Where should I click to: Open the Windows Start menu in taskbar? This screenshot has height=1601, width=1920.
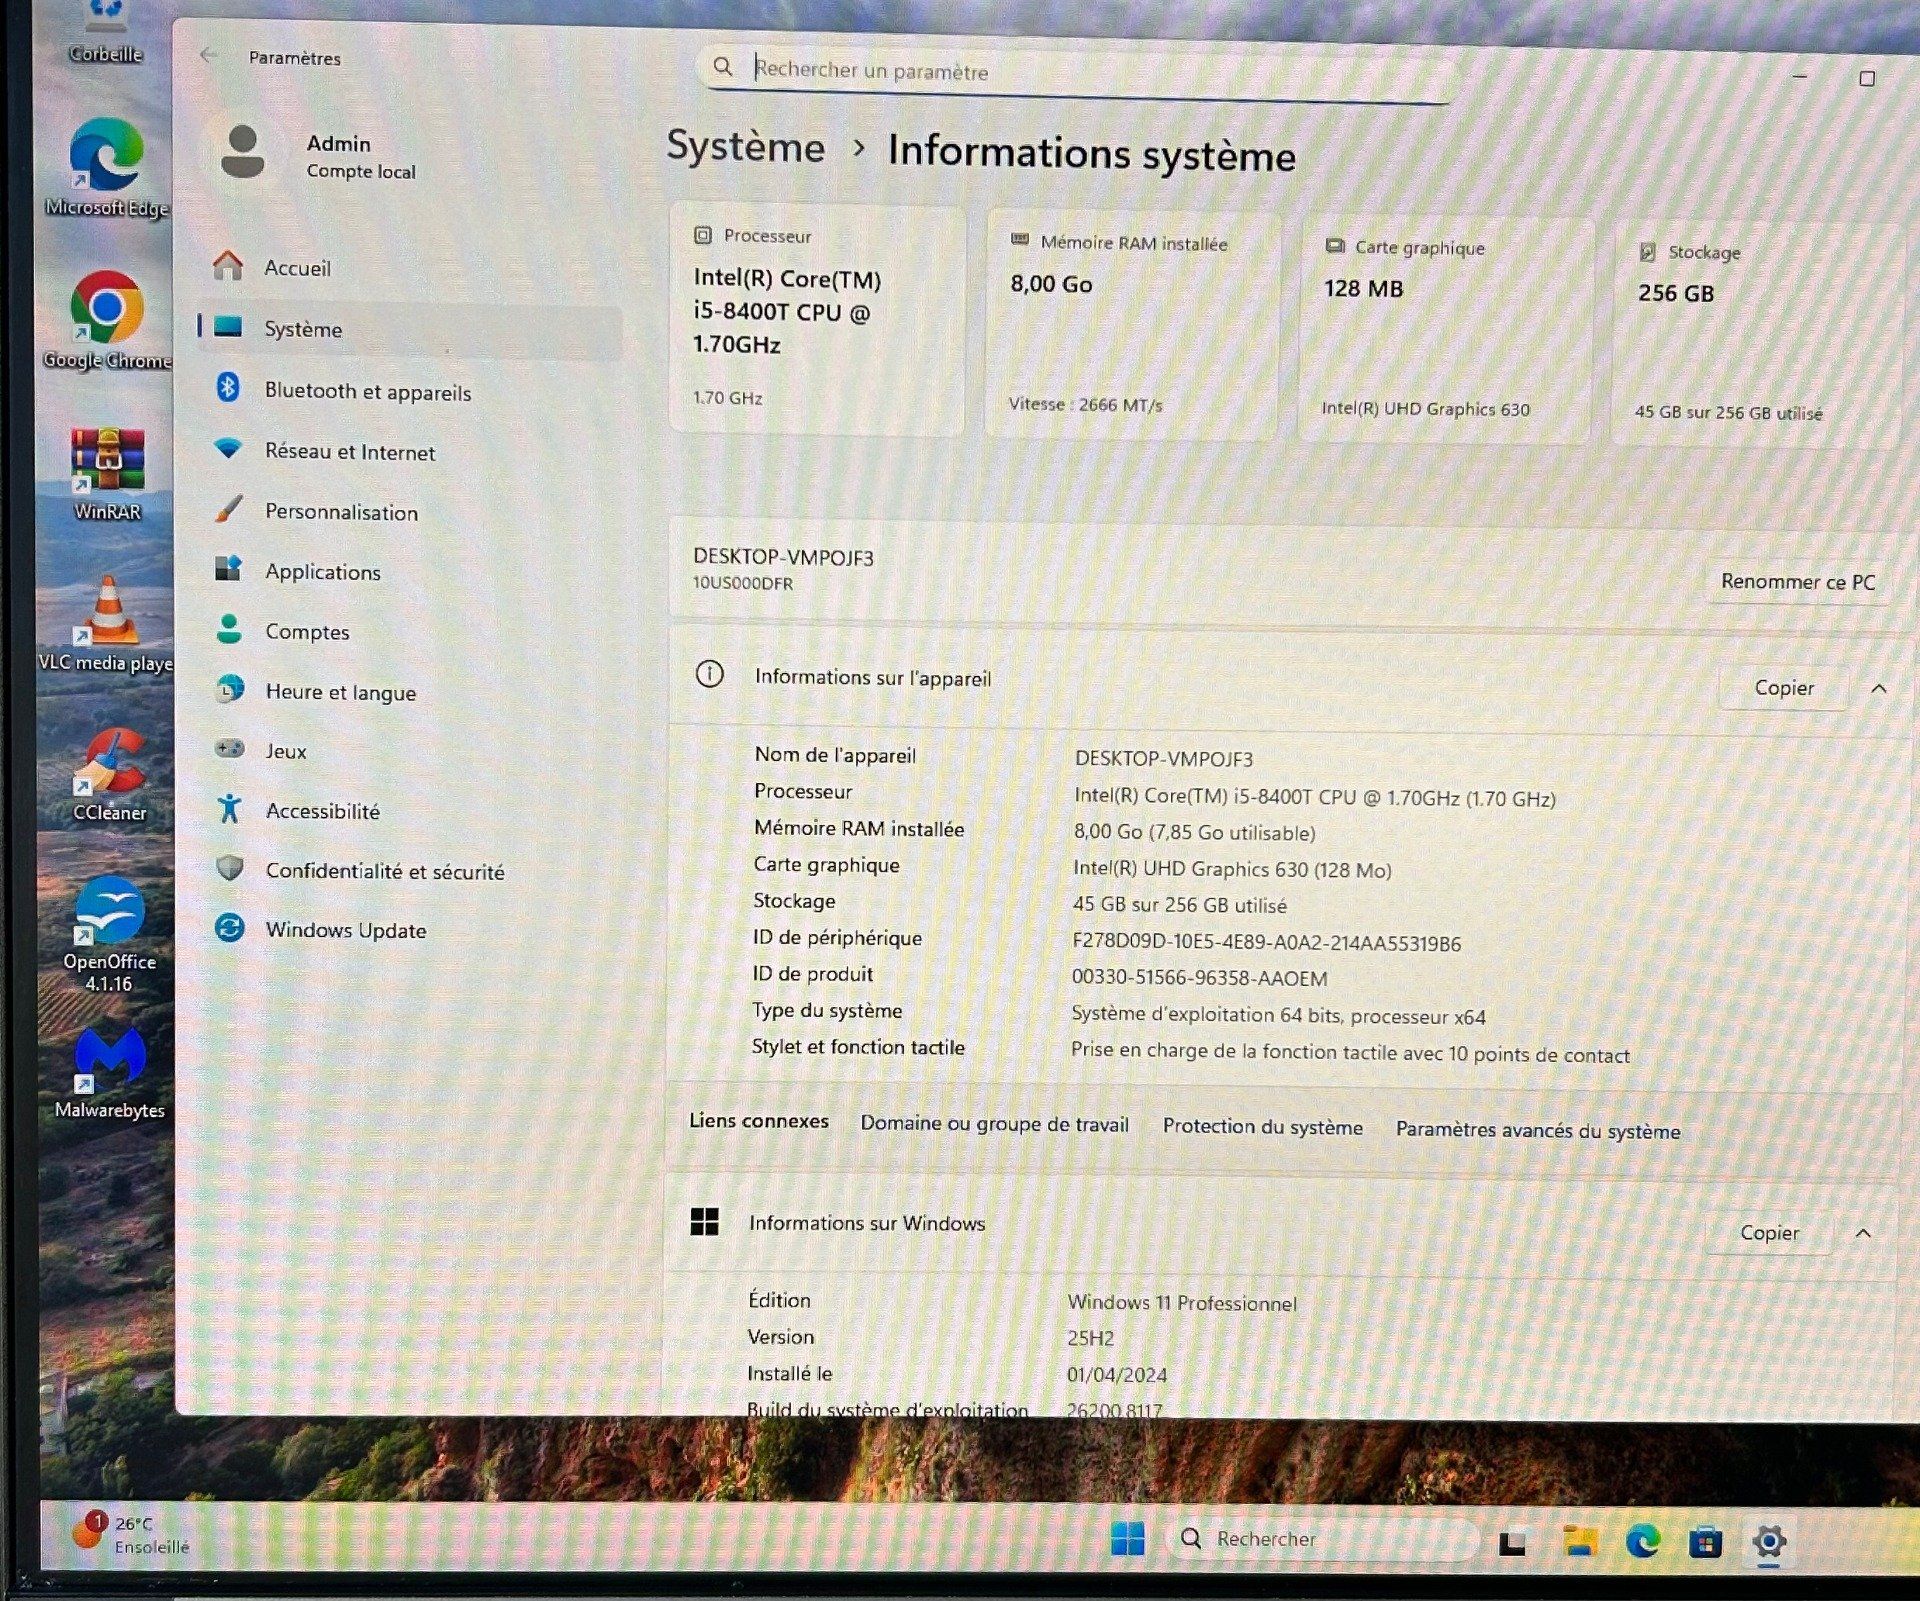(1127, 1539)
